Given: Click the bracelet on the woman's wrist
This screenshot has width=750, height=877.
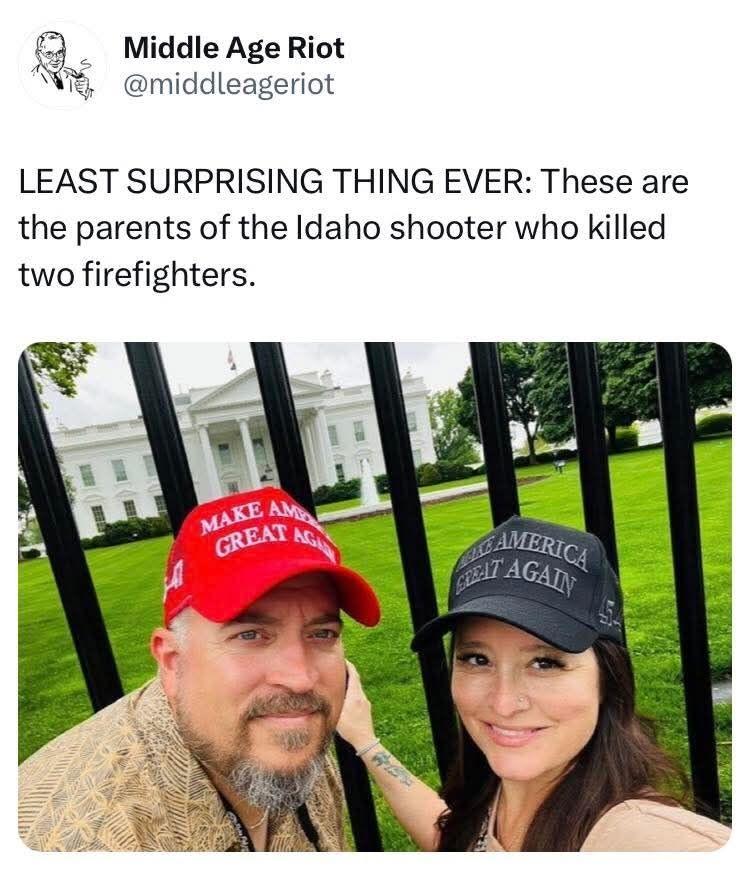Looking at the screenshot, I should (367, 747).
